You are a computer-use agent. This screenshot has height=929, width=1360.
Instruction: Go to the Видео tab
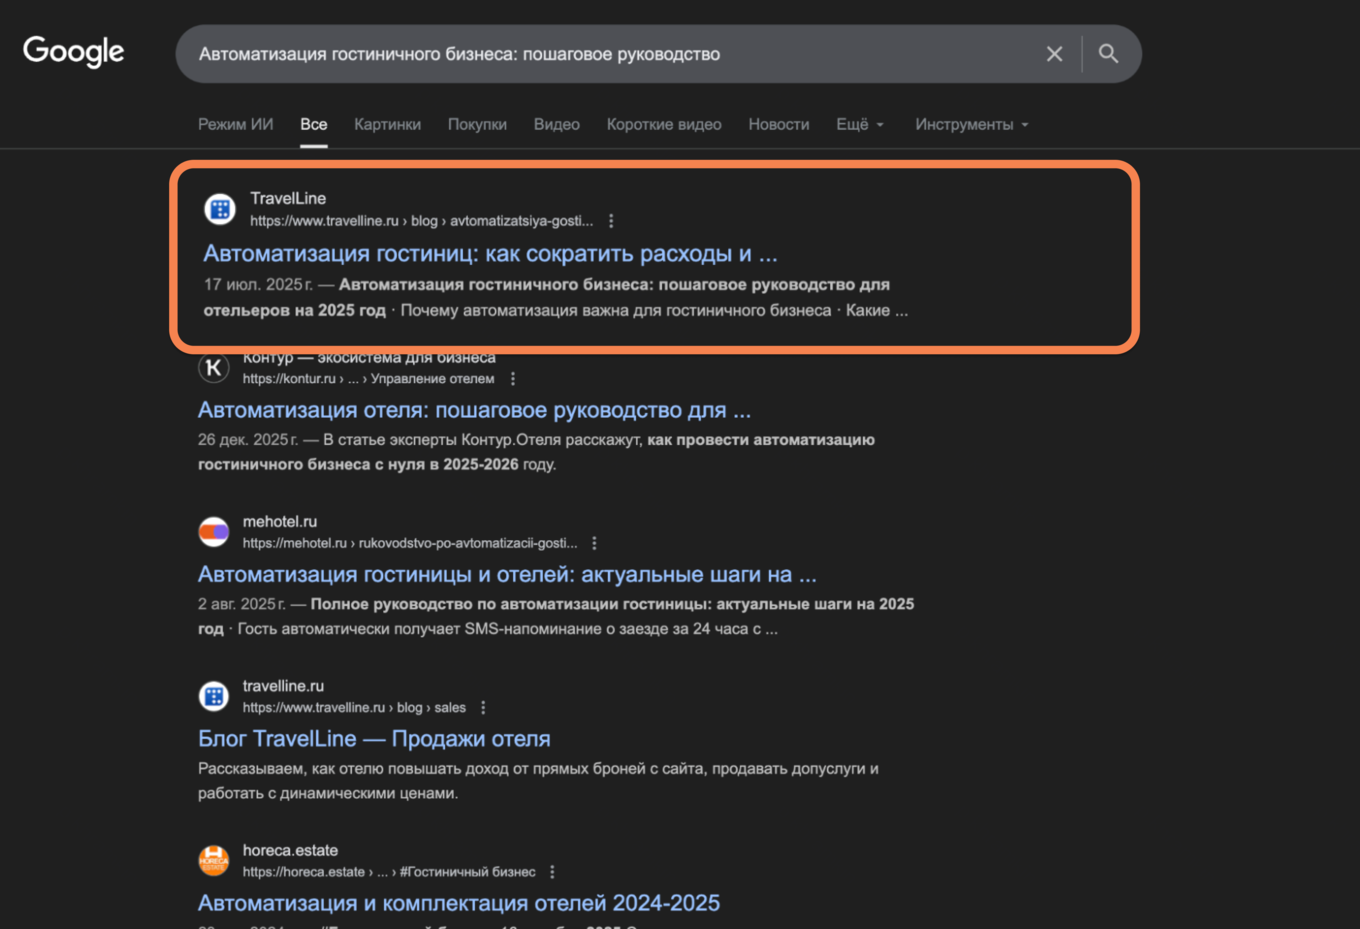click(557, 124)
